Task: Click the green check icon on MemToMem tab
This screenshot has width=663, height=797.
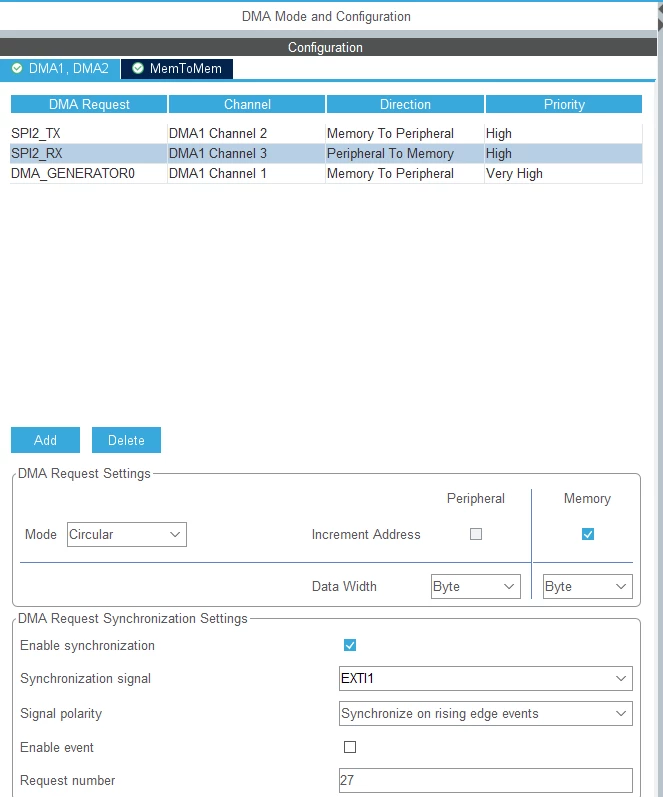Action: 138,68
